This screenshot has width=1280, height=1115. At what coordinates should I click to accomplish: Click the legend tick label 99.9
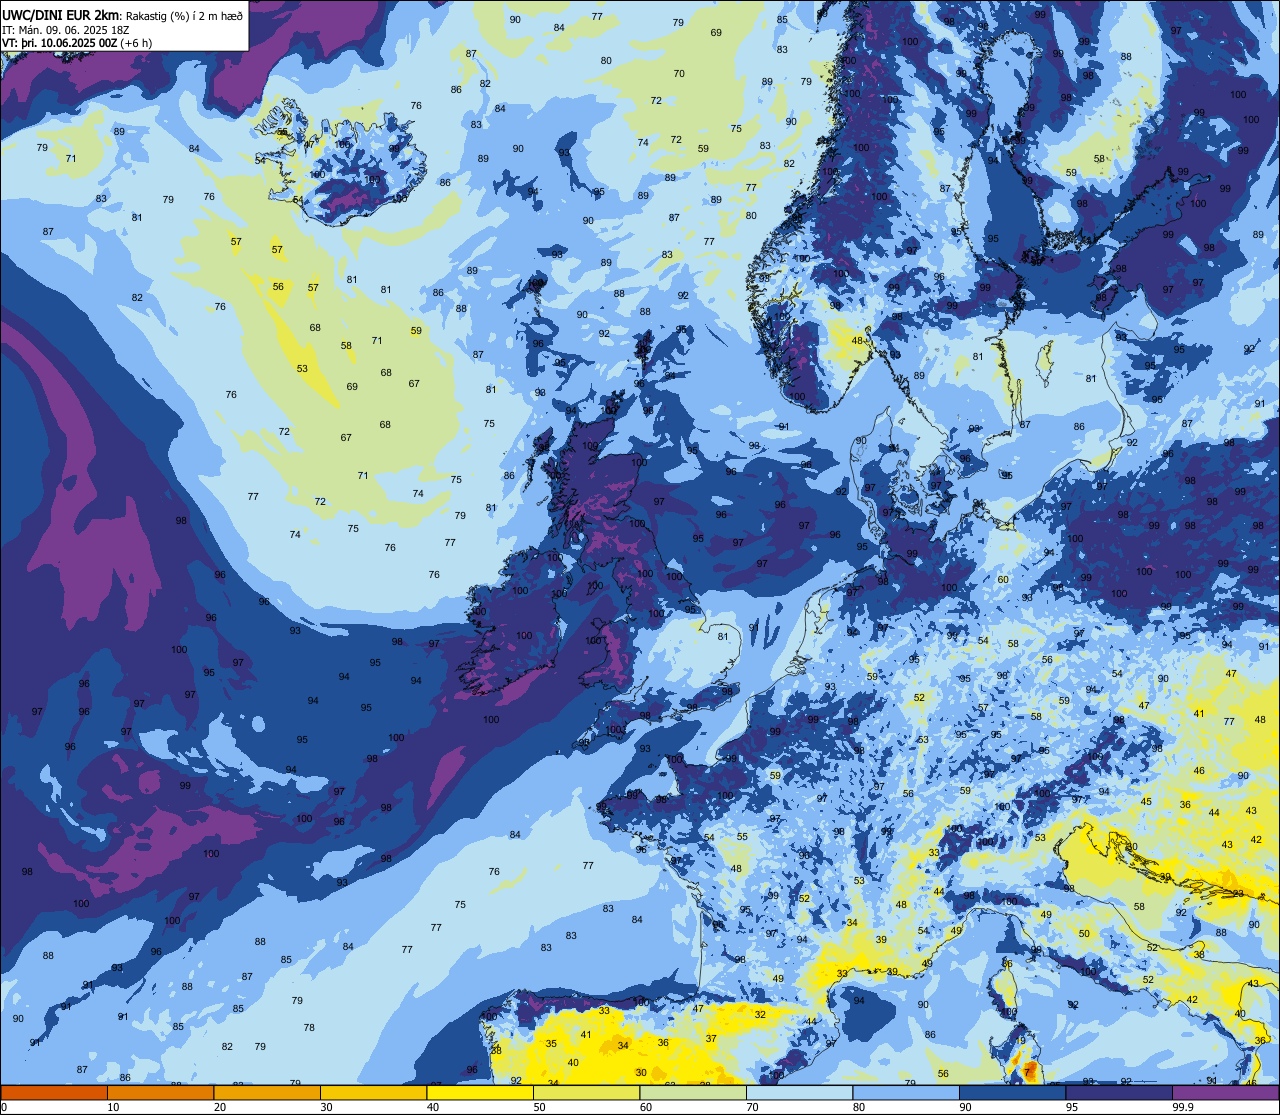tap(1184, 1107)
